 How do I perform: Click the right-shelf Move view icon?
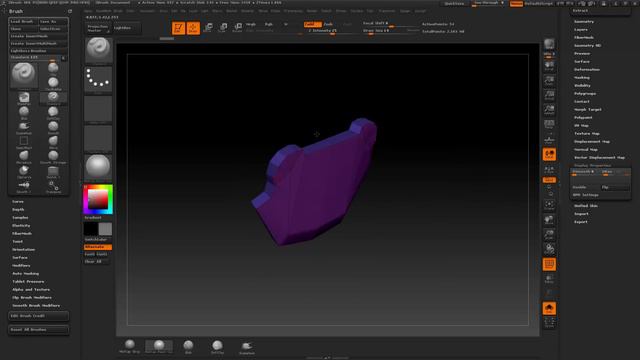[x=549, y=220]
